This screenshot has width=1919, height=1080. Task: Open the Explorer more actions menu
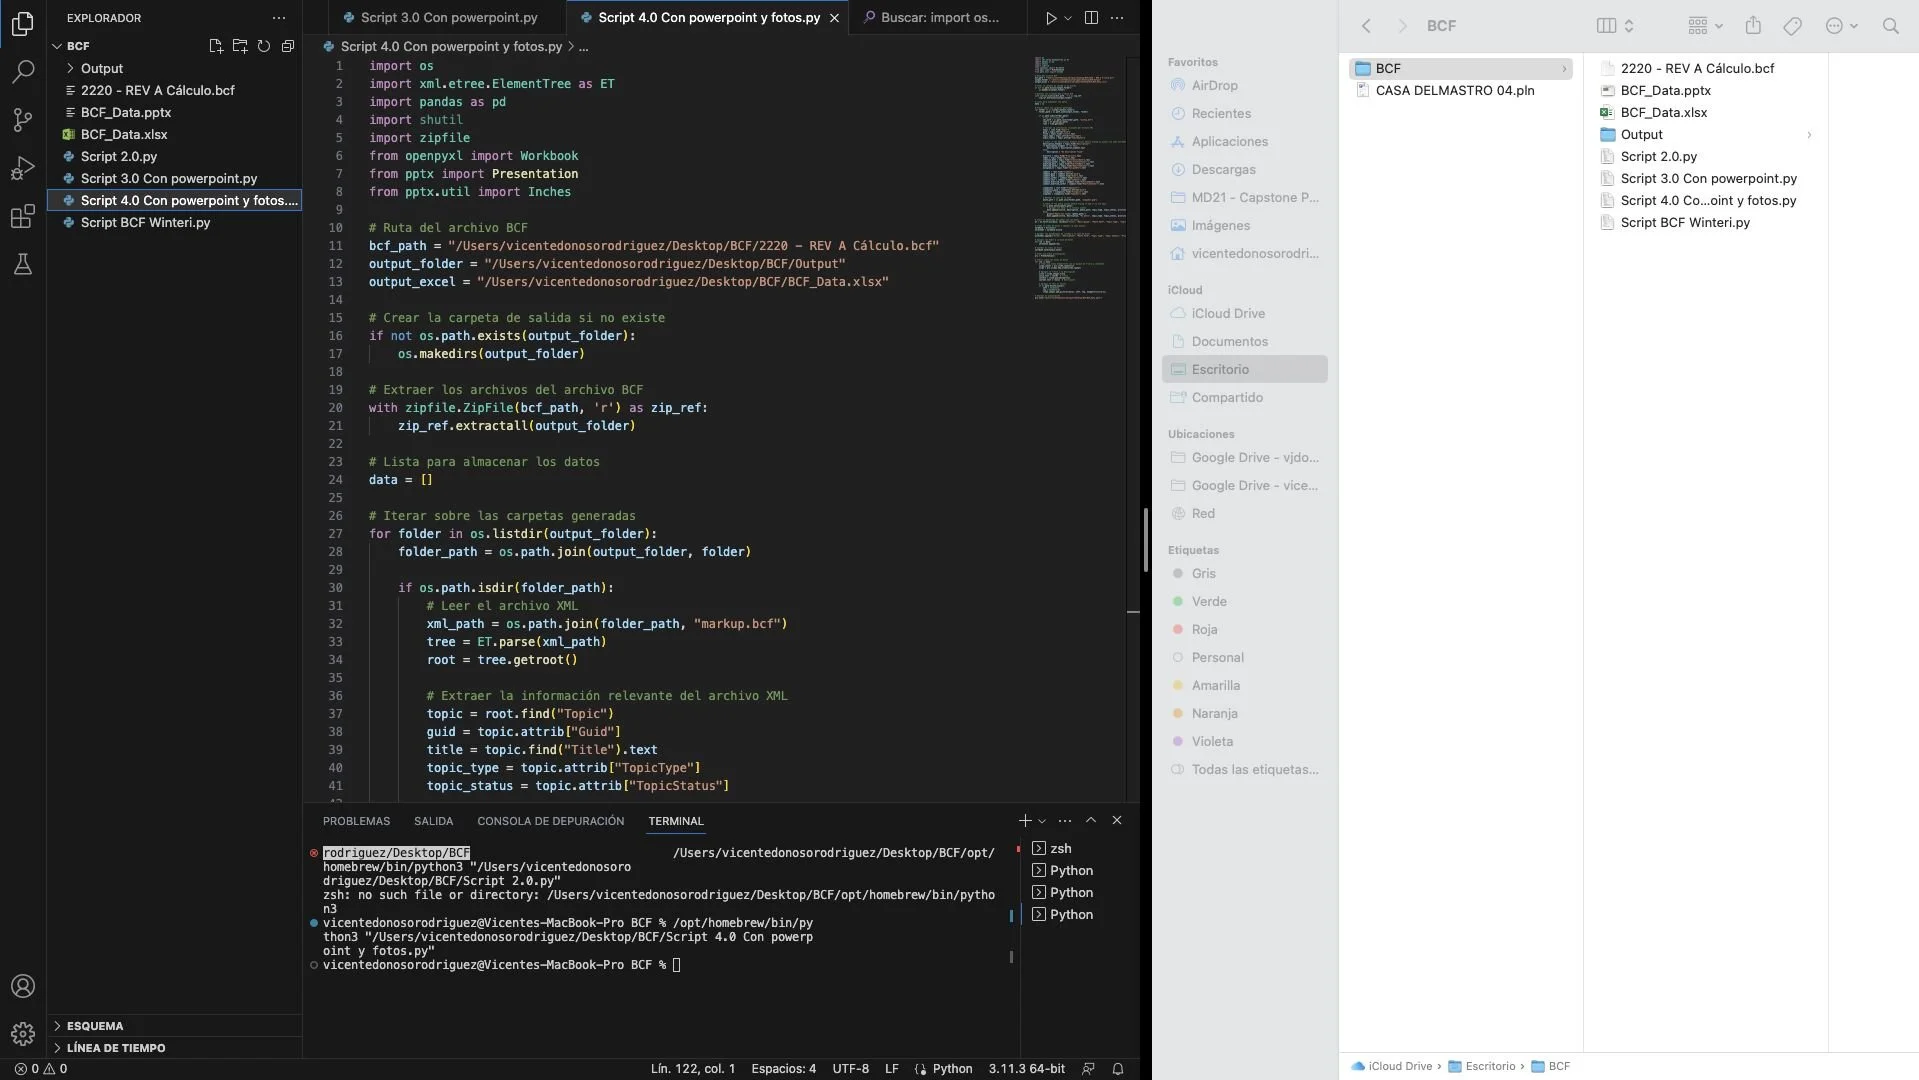point(279,18)
